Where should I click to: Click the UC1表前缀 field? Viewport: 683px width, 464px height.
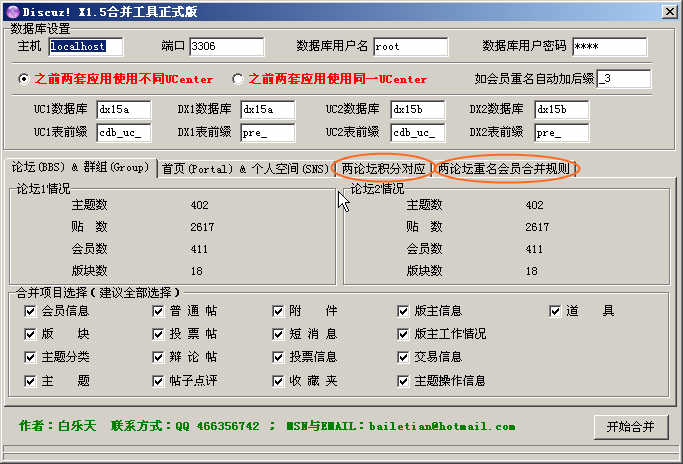[x=124, y=132]
